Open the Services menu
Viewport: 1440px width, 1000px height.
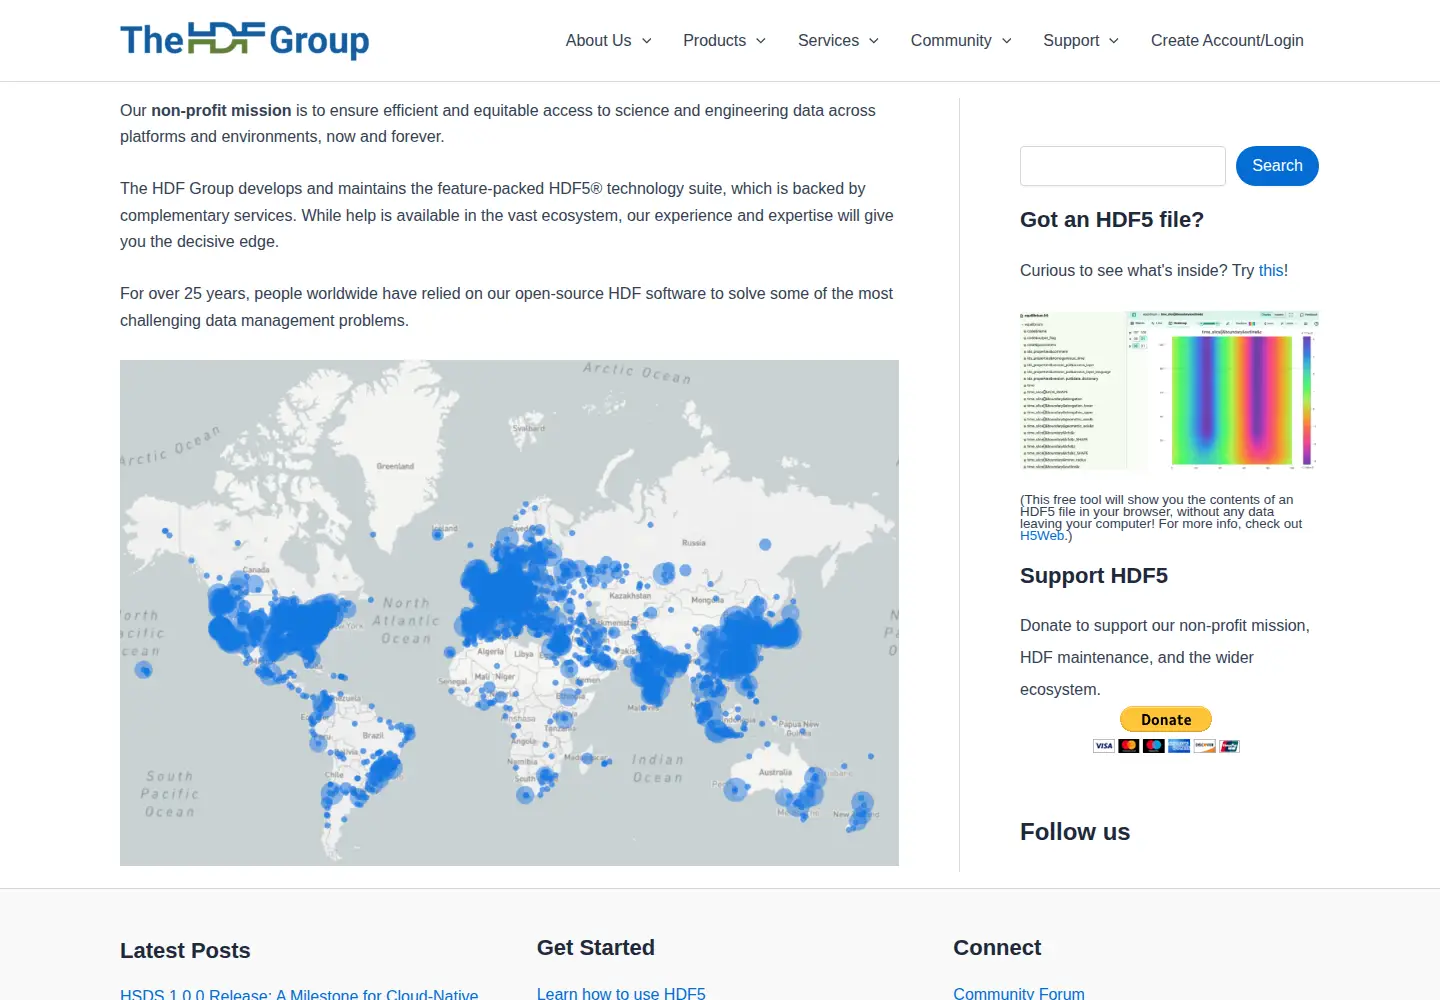click(x=828, y=41)
